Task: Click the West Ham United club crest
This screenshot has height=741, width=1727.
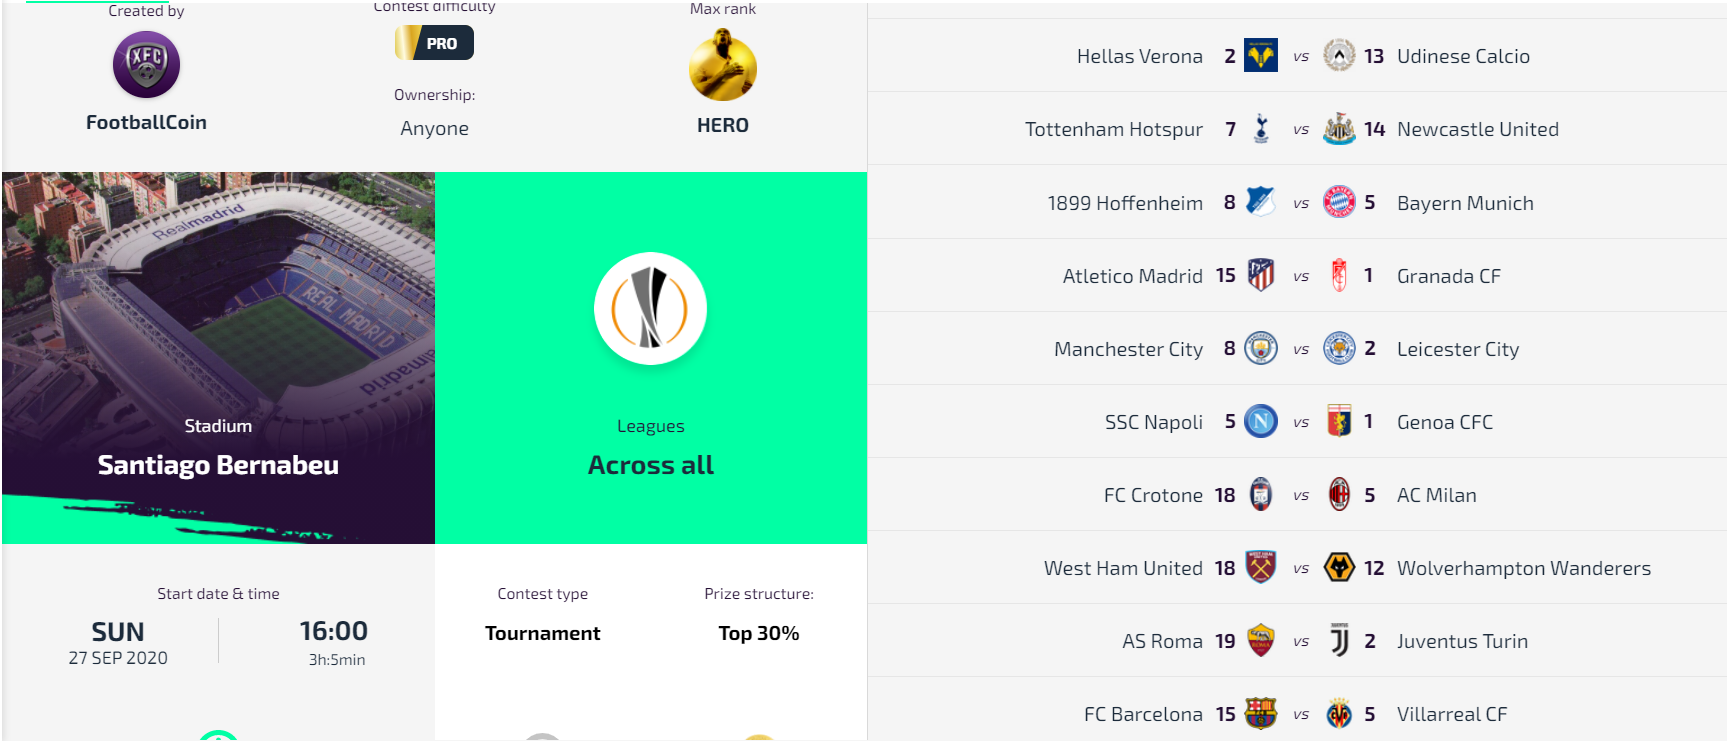Action: 1261,567
